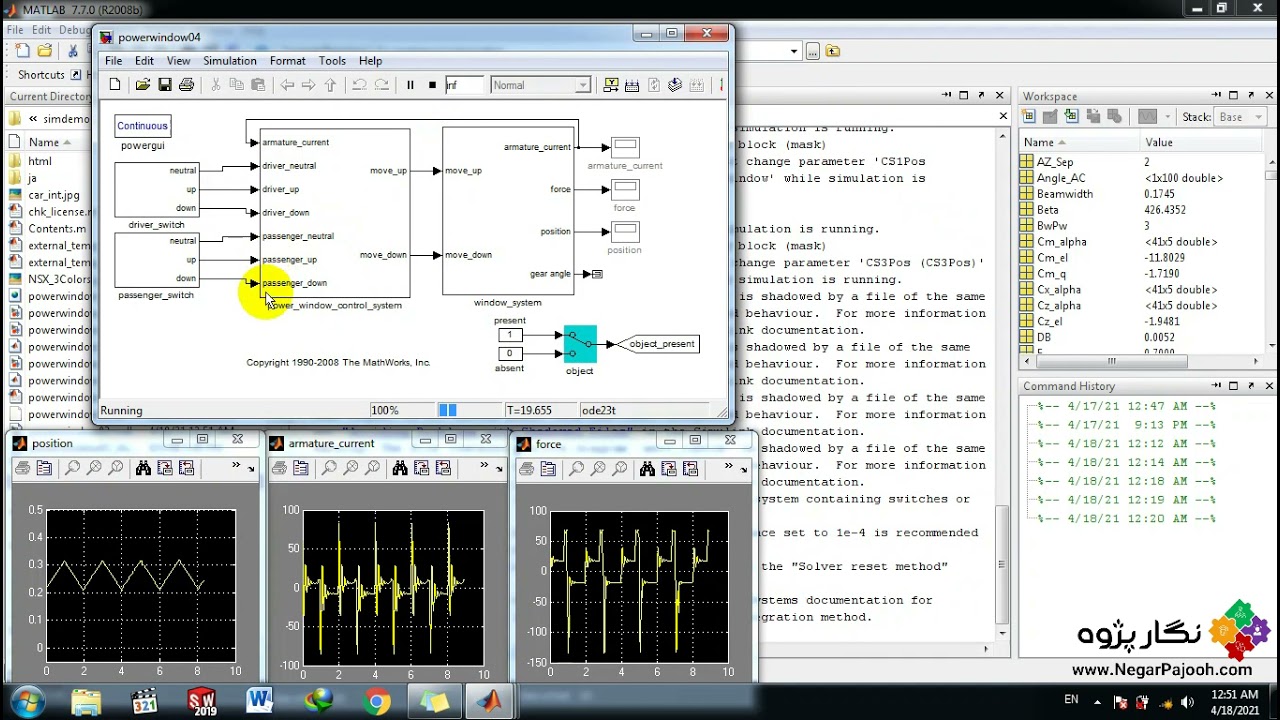
Task: Open the View menu of powerwindow04
Action: tap(178, 61)
